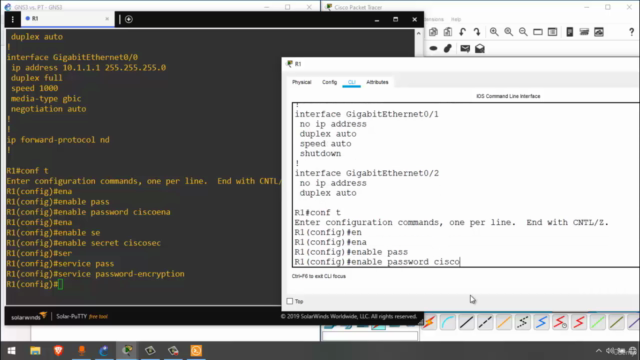
Task: Open the Solar-PuTTY orange taskbar icon
Action: click(x=196, y=351)
